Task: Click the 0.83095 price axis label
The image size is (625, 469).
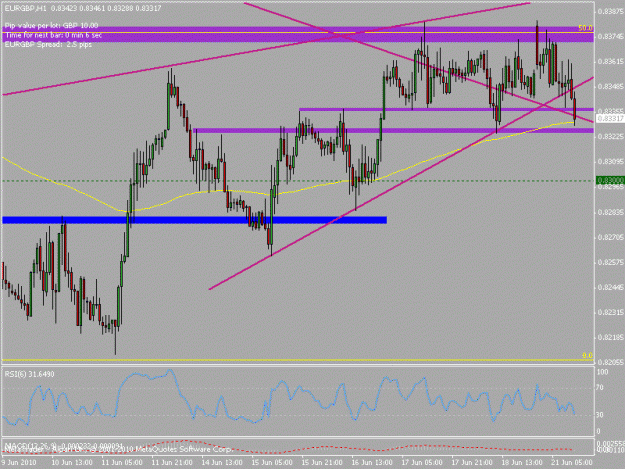Action: click(610, 161)
